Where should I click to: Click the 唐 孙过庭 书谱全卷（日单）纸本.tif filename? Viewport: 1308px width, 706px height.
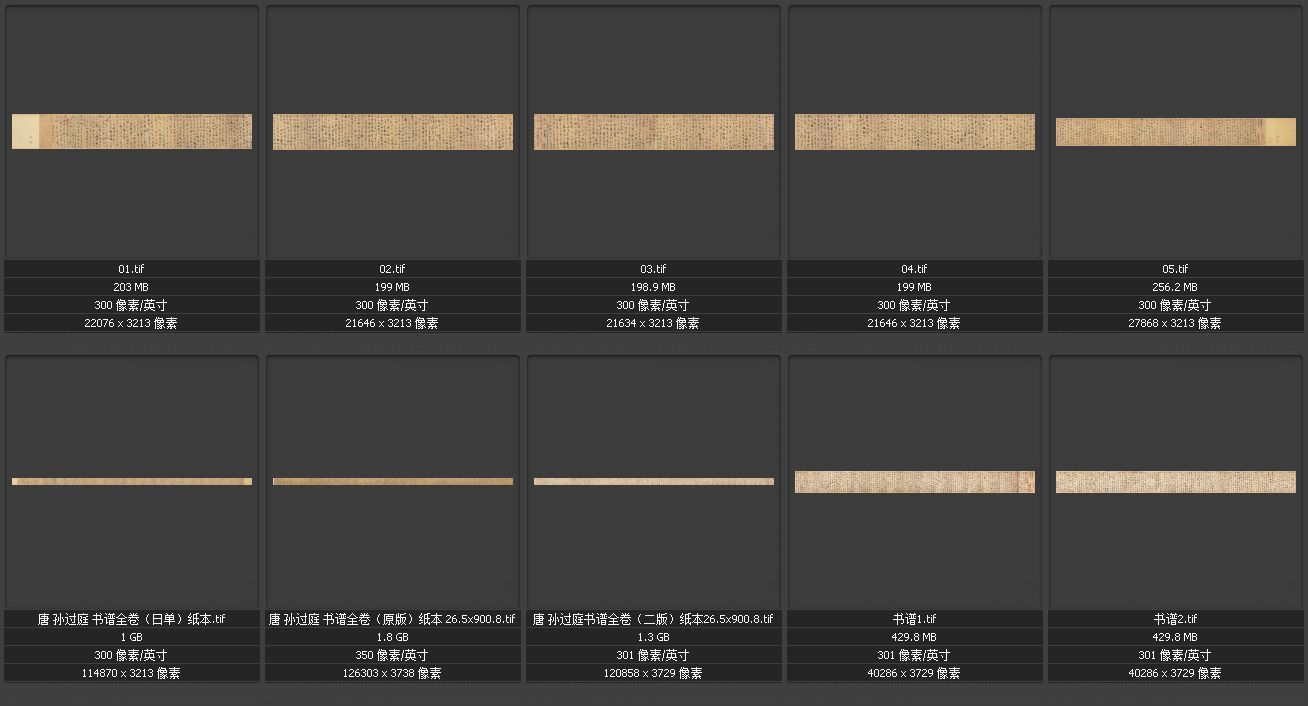(132, 619)
